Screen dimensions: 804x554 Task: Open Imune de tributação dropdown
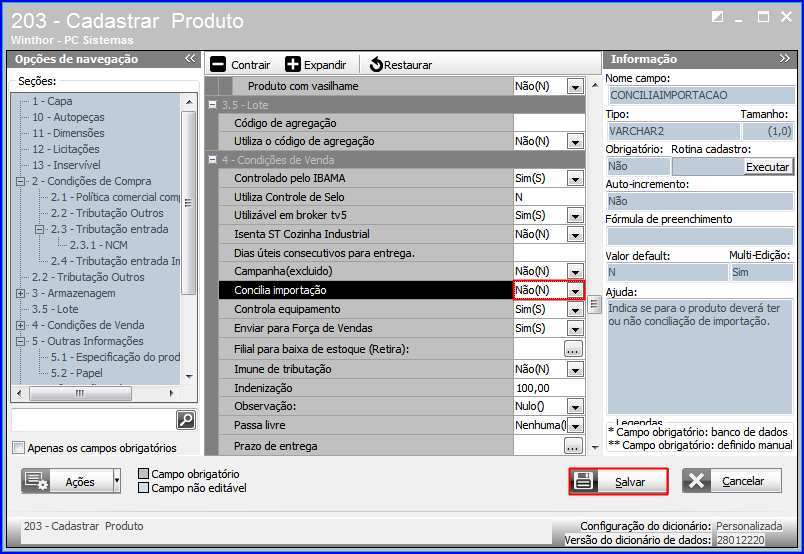(x=575, y=369)
